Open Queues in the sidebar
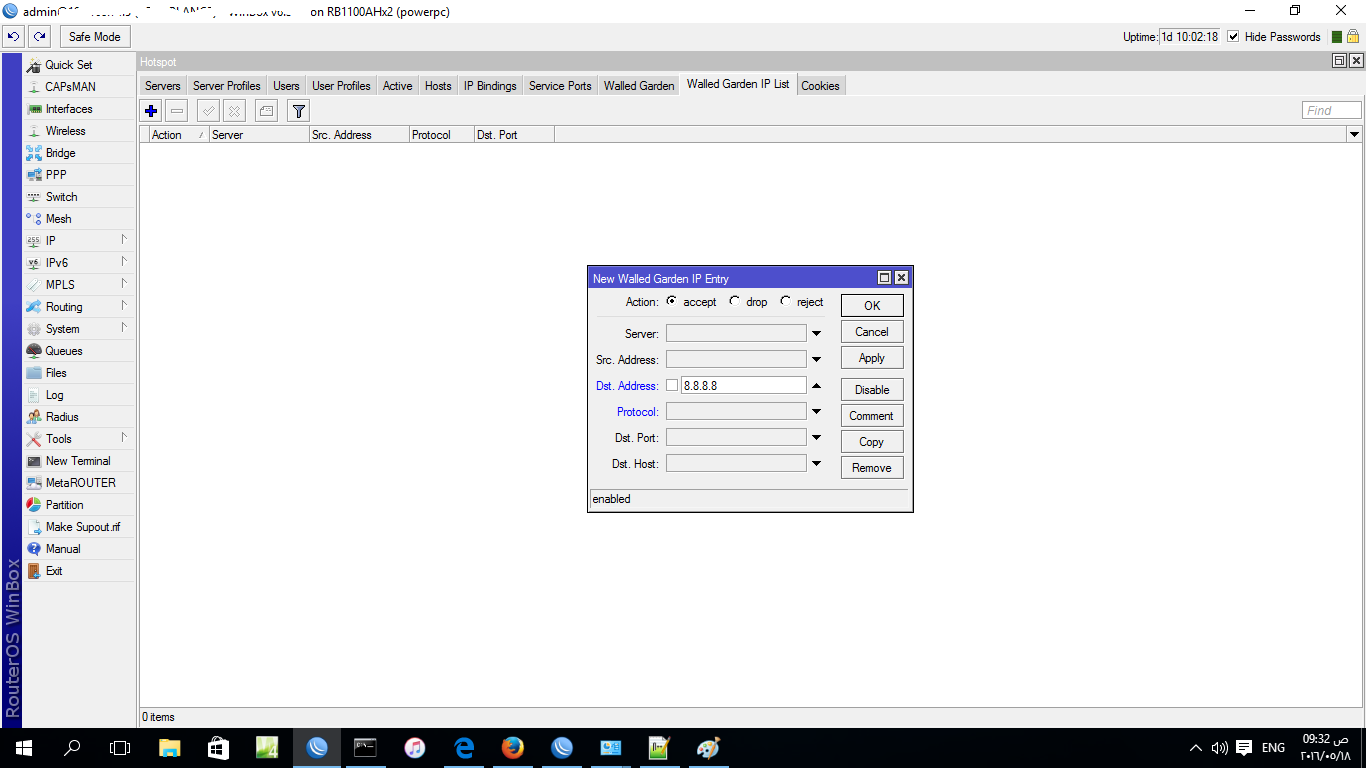Viewport: 1366px width, 768px height. 79,351
